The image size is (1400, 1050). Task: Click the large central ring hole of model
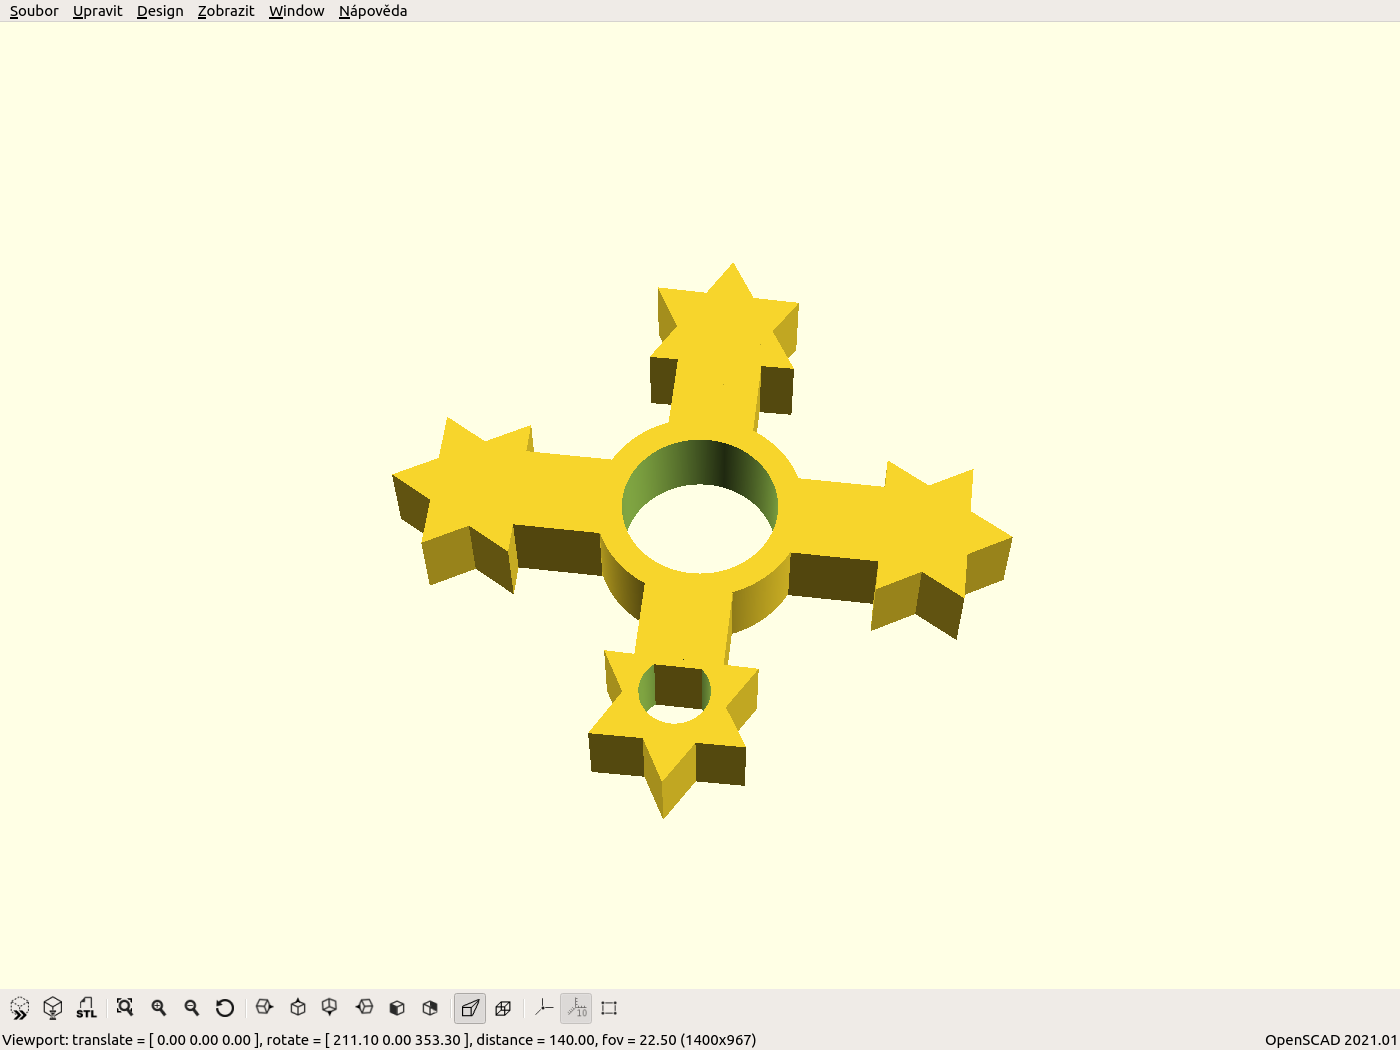coord(700,507)
